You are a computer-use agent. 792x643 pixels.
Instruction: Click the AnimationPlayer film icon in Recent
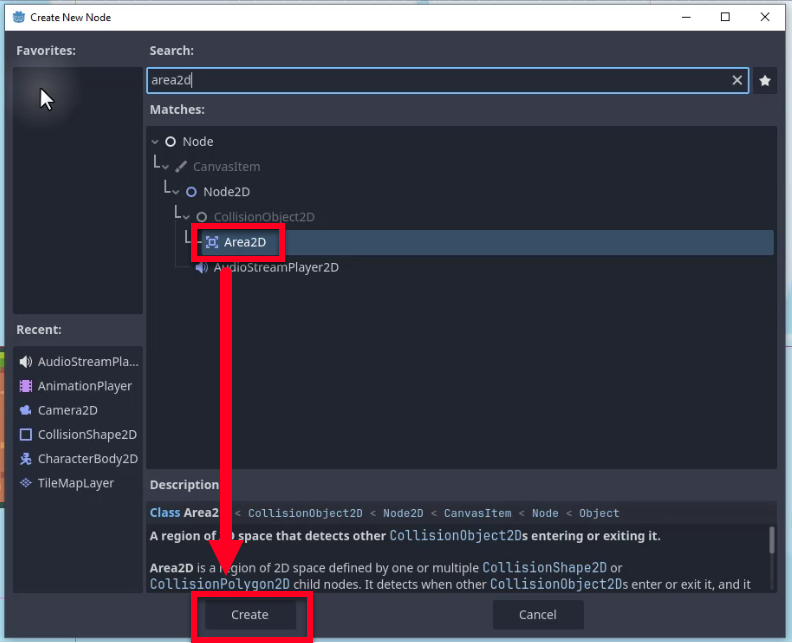click(x=25, y=386)
